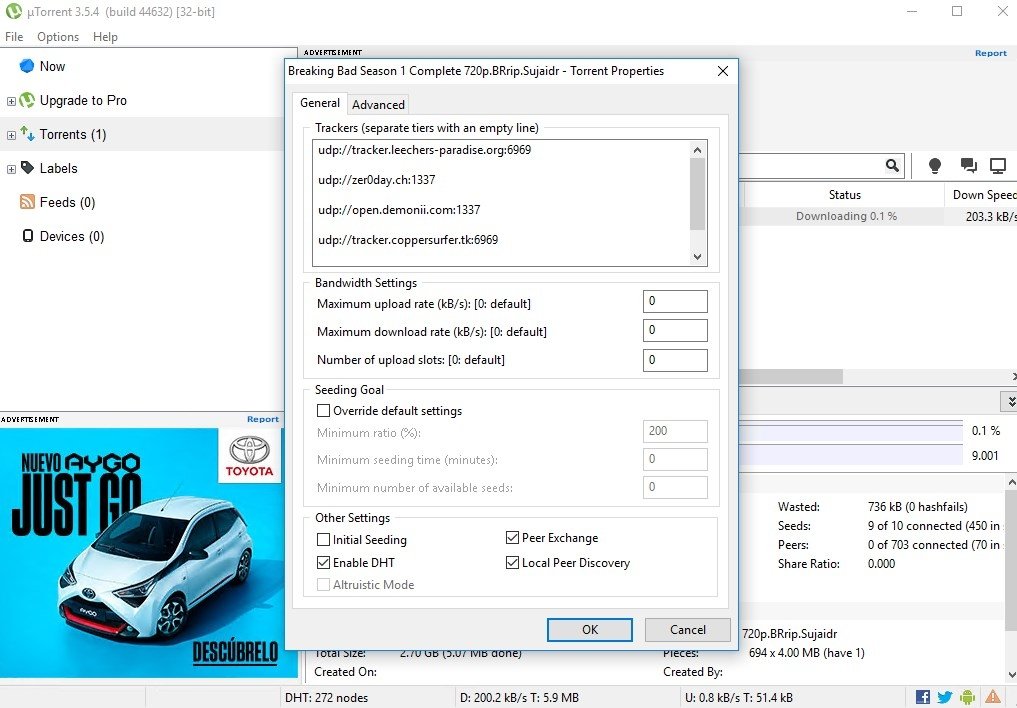Collapse the detail pane double-chevron button

click(1010, 401)
